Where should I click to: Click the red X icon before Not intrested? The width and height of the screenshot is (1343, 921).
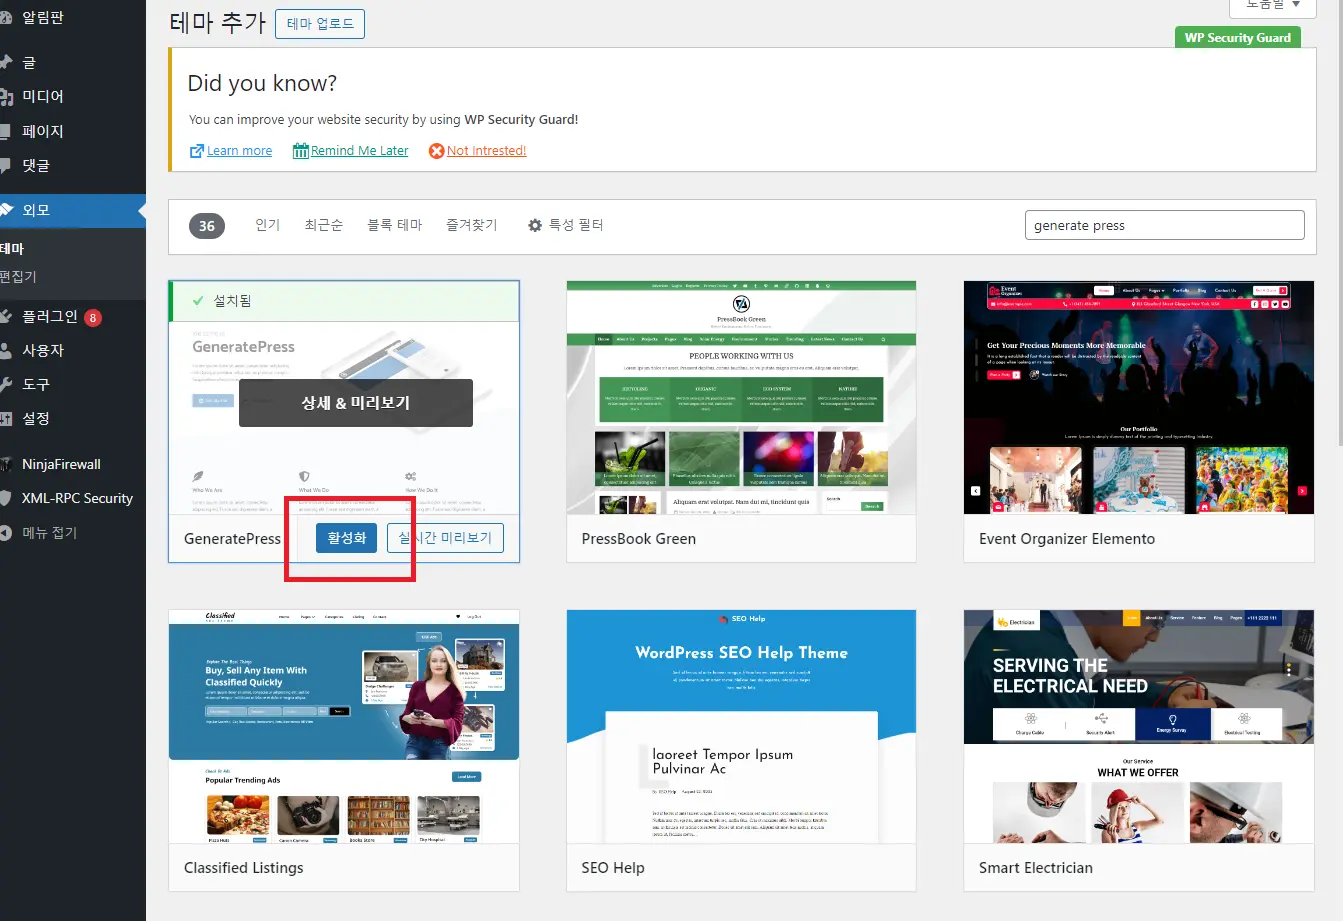click(x=436, y=151)
